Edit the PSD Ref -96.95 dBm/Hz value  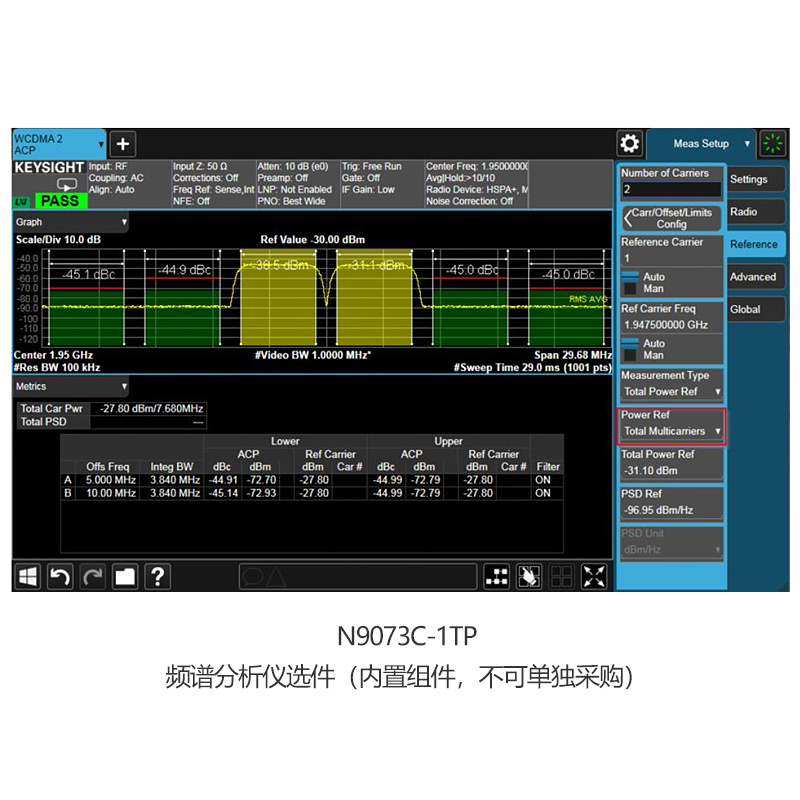click(x=671, y=510)
